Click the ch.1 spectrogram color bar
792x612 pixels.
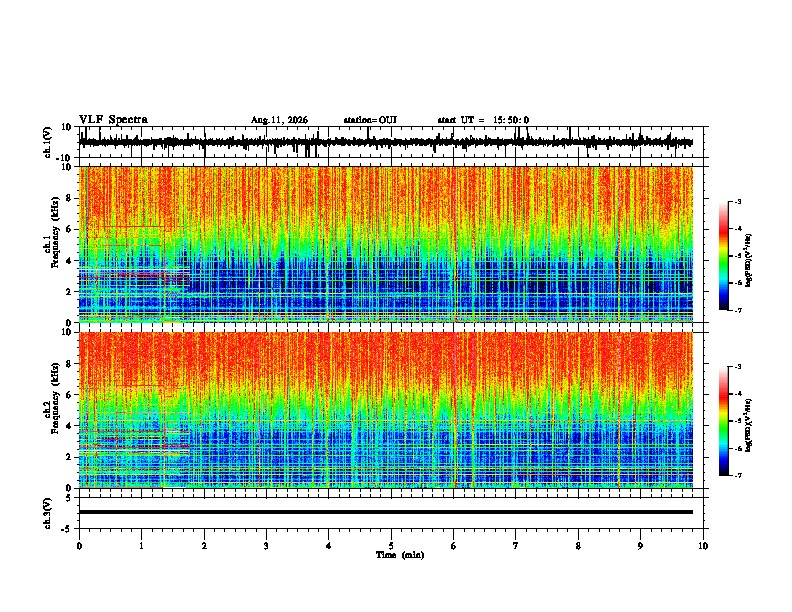pyautogui.click(x=724, y=255)
